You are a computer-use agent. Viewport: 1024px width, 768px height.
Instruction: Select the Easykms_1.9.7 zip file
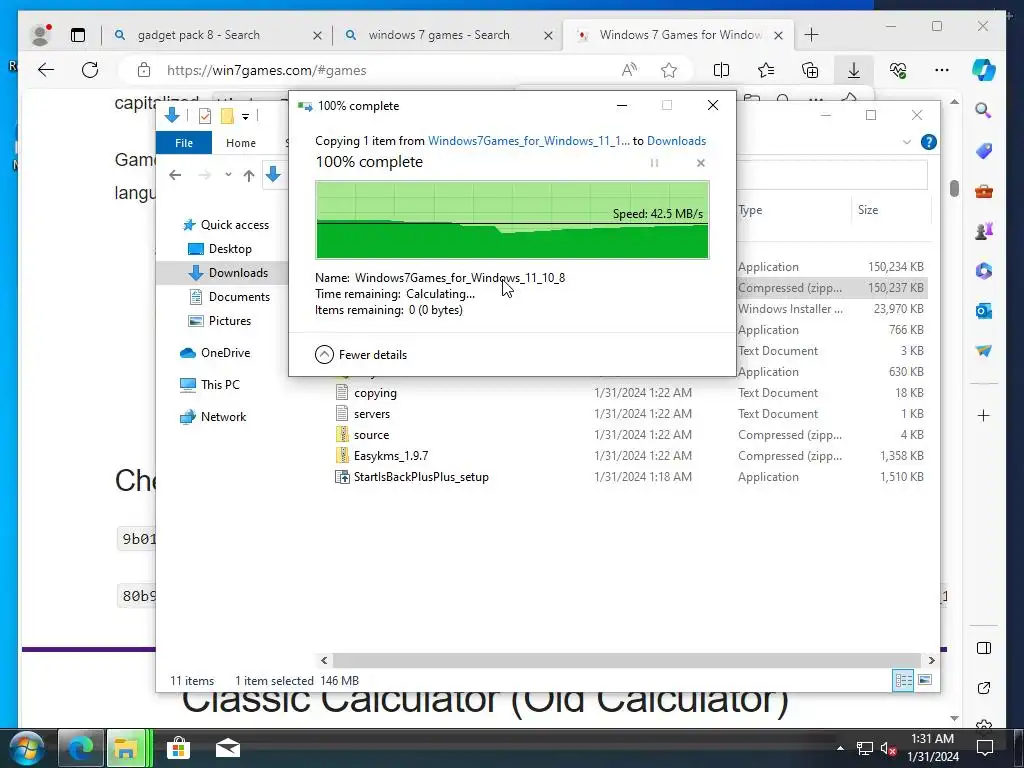pyautogui.click(x=391, y=456)
